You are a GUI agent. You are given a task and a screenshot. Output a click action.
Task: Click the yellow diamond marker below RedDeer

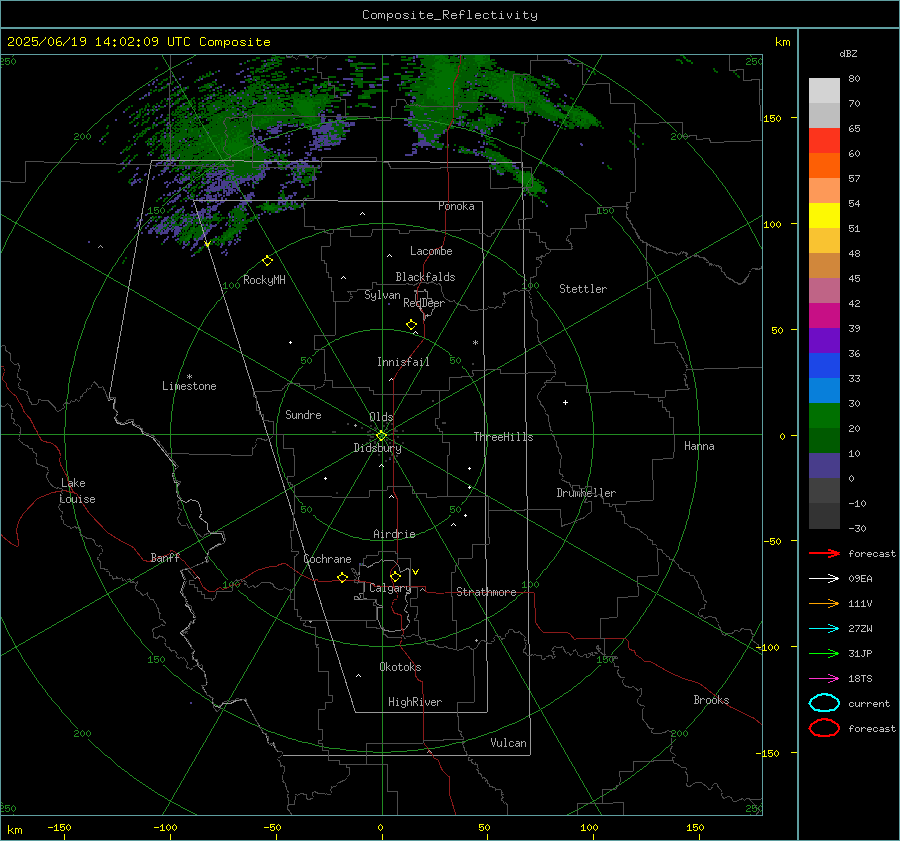tap(411, 325)
